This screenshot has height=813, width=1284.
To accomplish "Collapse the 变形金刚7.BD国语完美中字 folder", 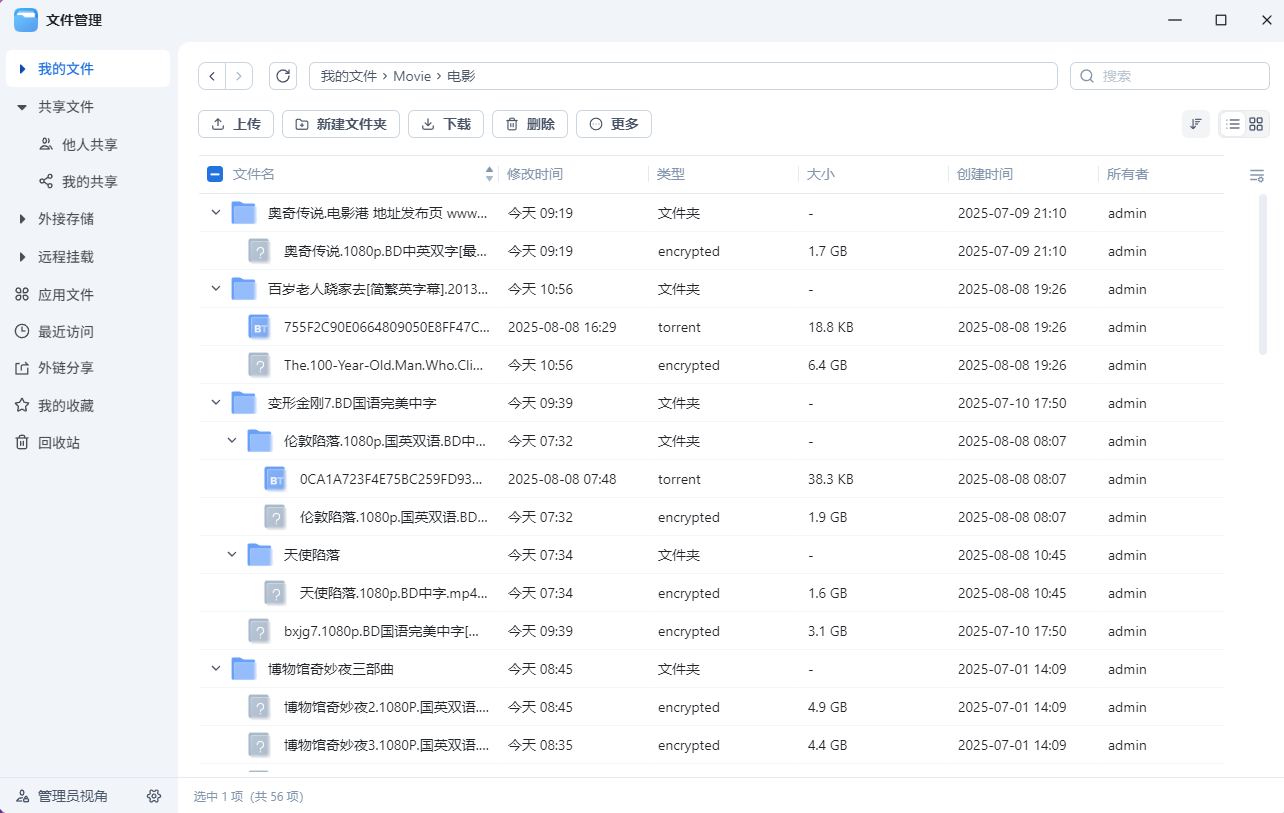I will (x=215, y=403).
